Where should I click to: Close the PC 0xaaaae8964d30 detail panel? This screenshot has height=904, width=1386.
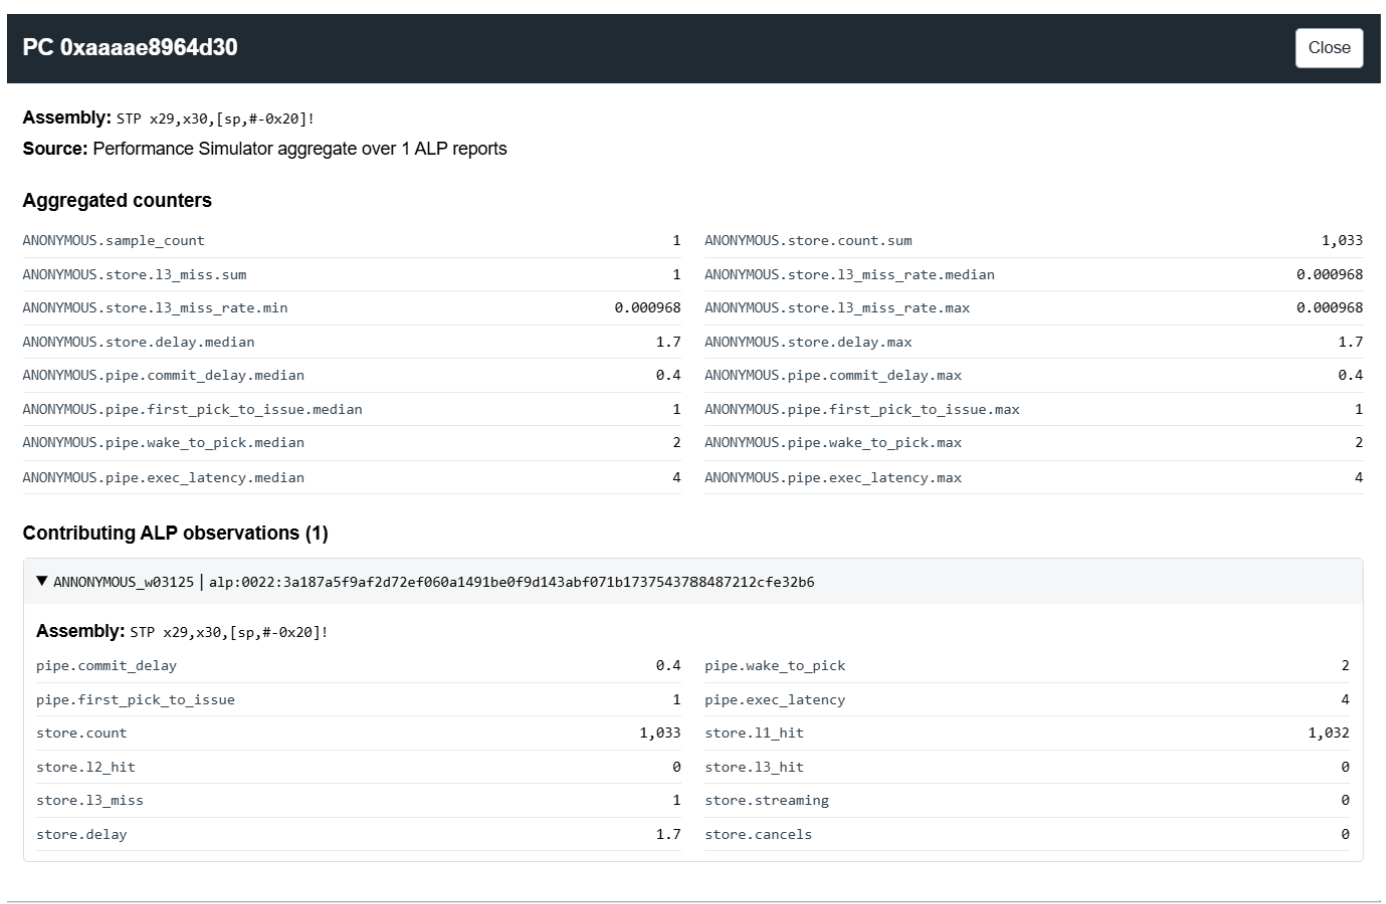click(1329, 48)
